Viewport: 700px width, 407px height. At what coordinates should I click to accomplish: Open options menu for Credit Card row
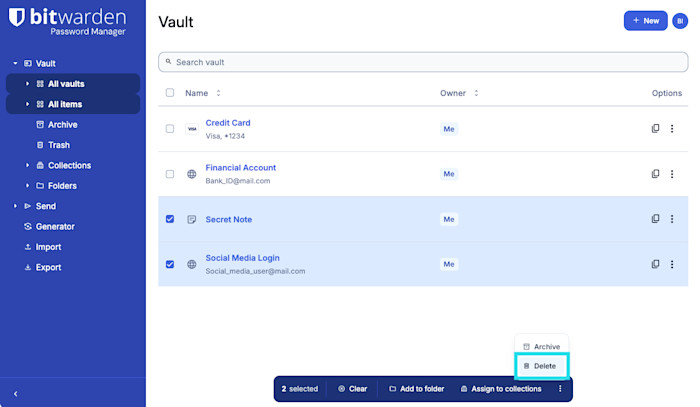pos(672,129)
